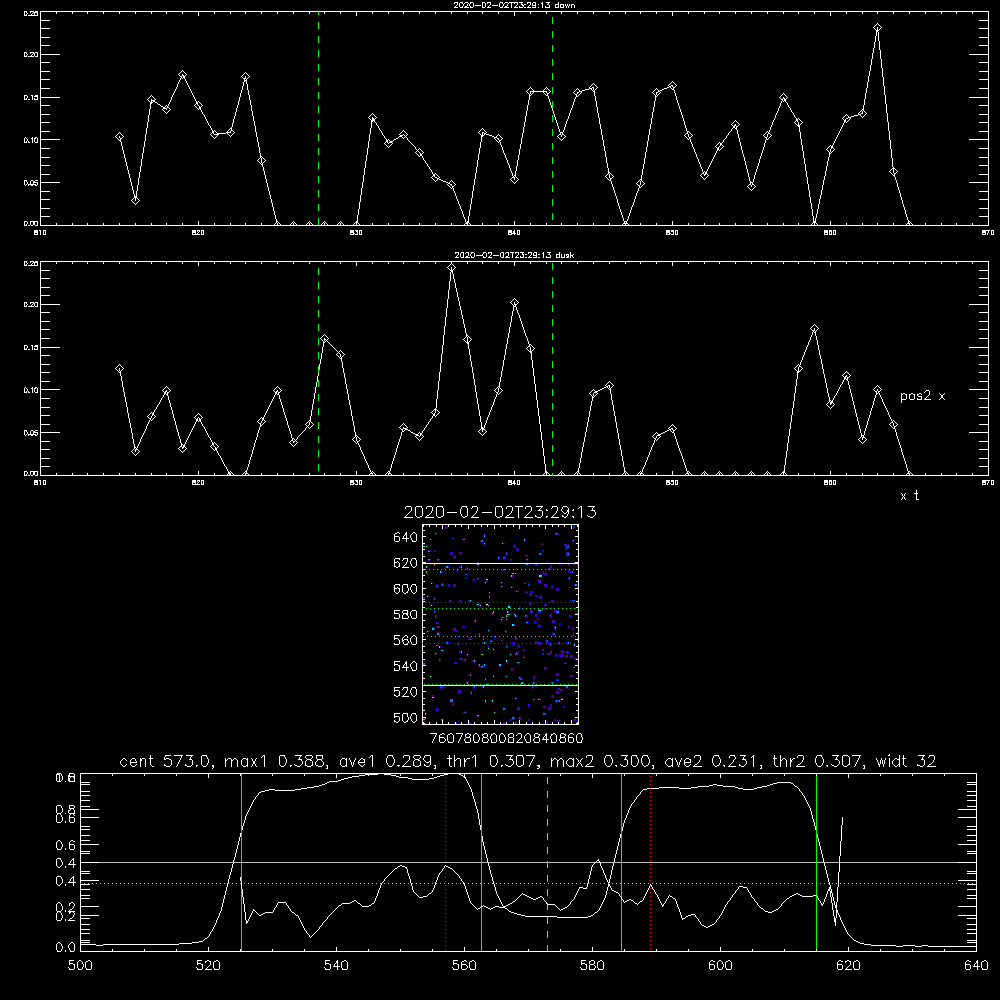Click the green dashed line near 828 in the dusk plot
This screenshot has height=1000, width=1000.
point(318,369)
